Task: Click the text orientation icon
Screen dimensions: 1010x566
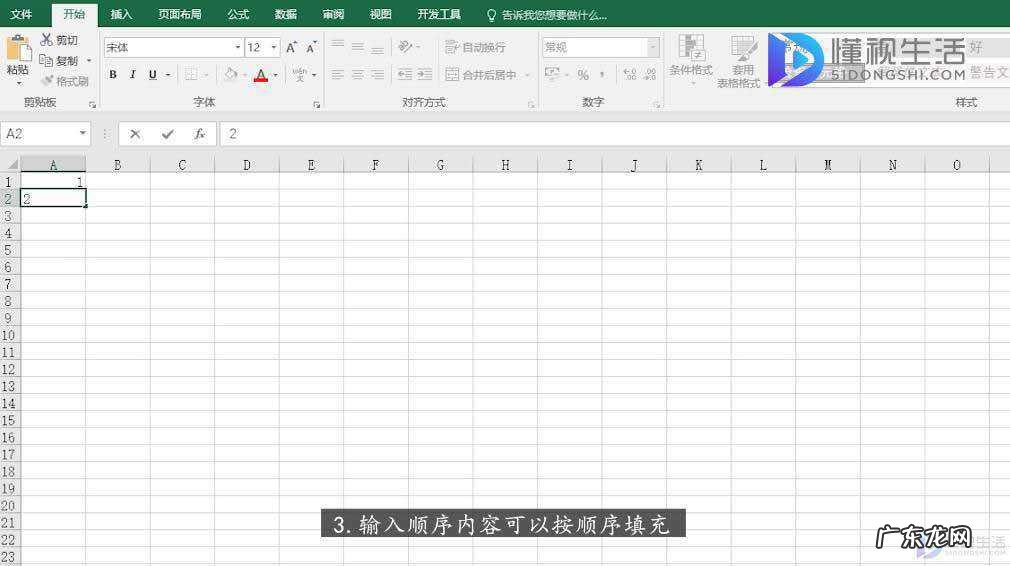Action: tap(406, 47)
